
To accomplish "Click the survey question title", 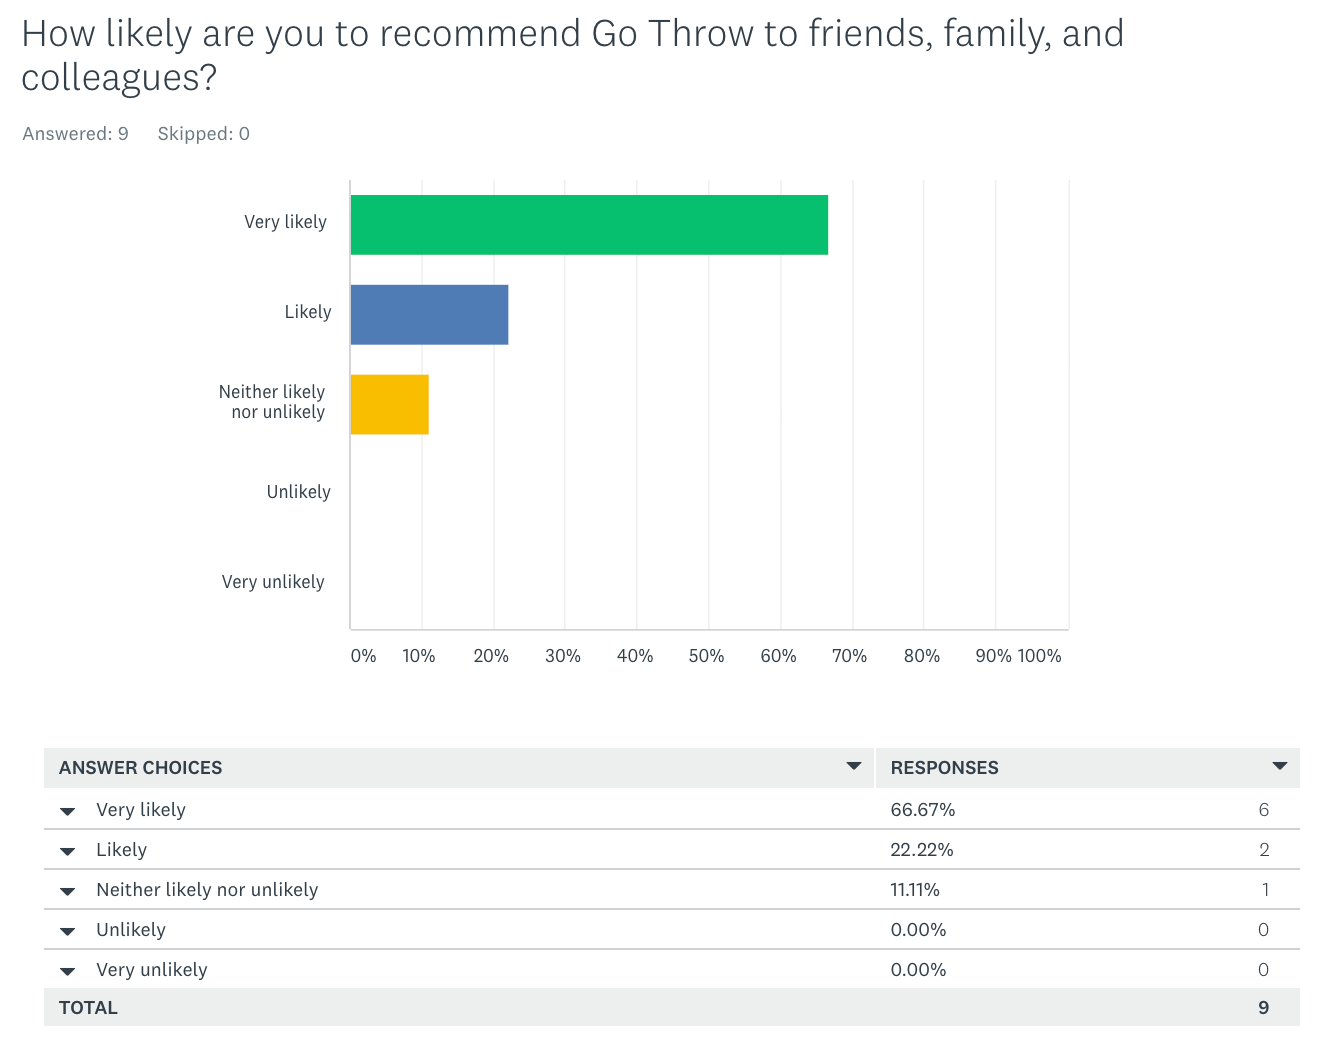I will click(x=573, y=55).
